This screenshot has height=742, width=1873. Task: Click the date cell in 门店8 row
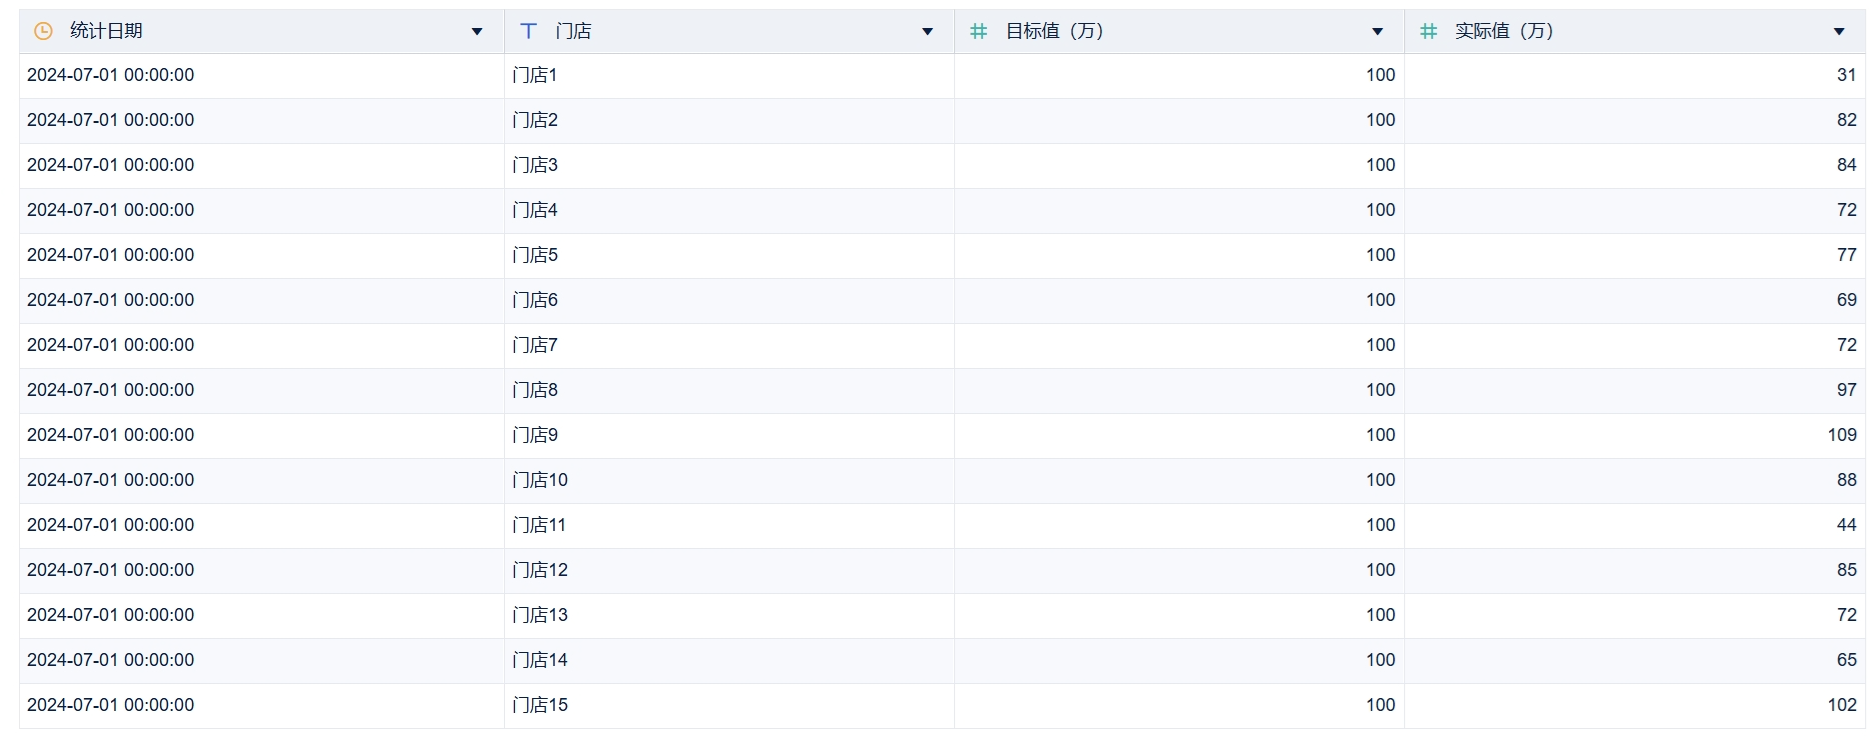262,390
